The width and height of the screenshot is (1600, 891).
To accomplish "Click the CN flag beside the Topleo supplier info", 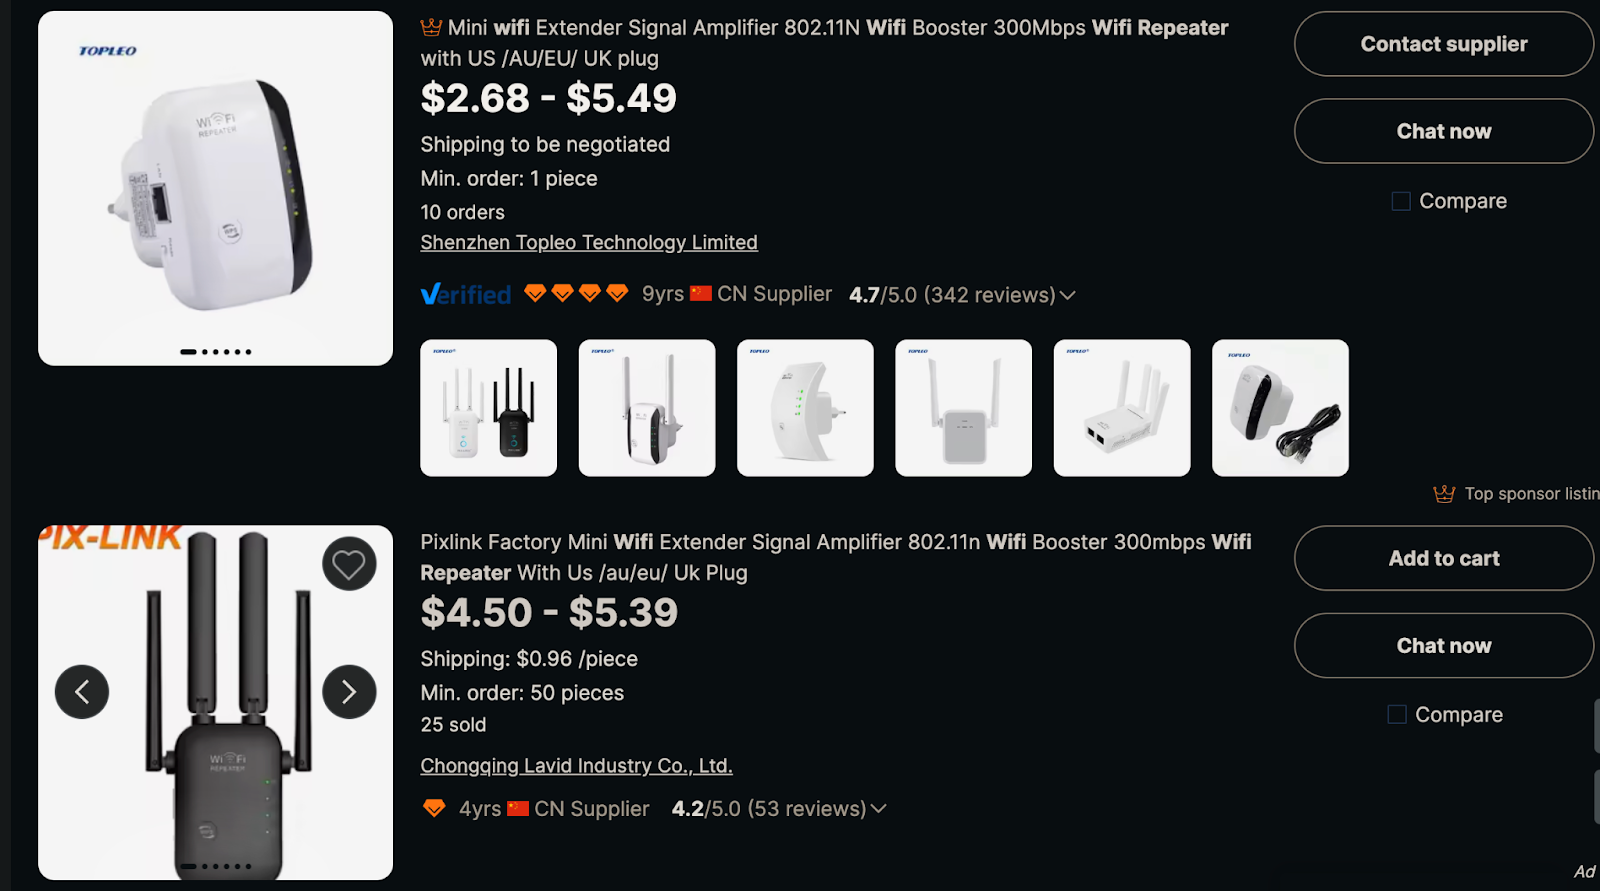I will 701,292.
